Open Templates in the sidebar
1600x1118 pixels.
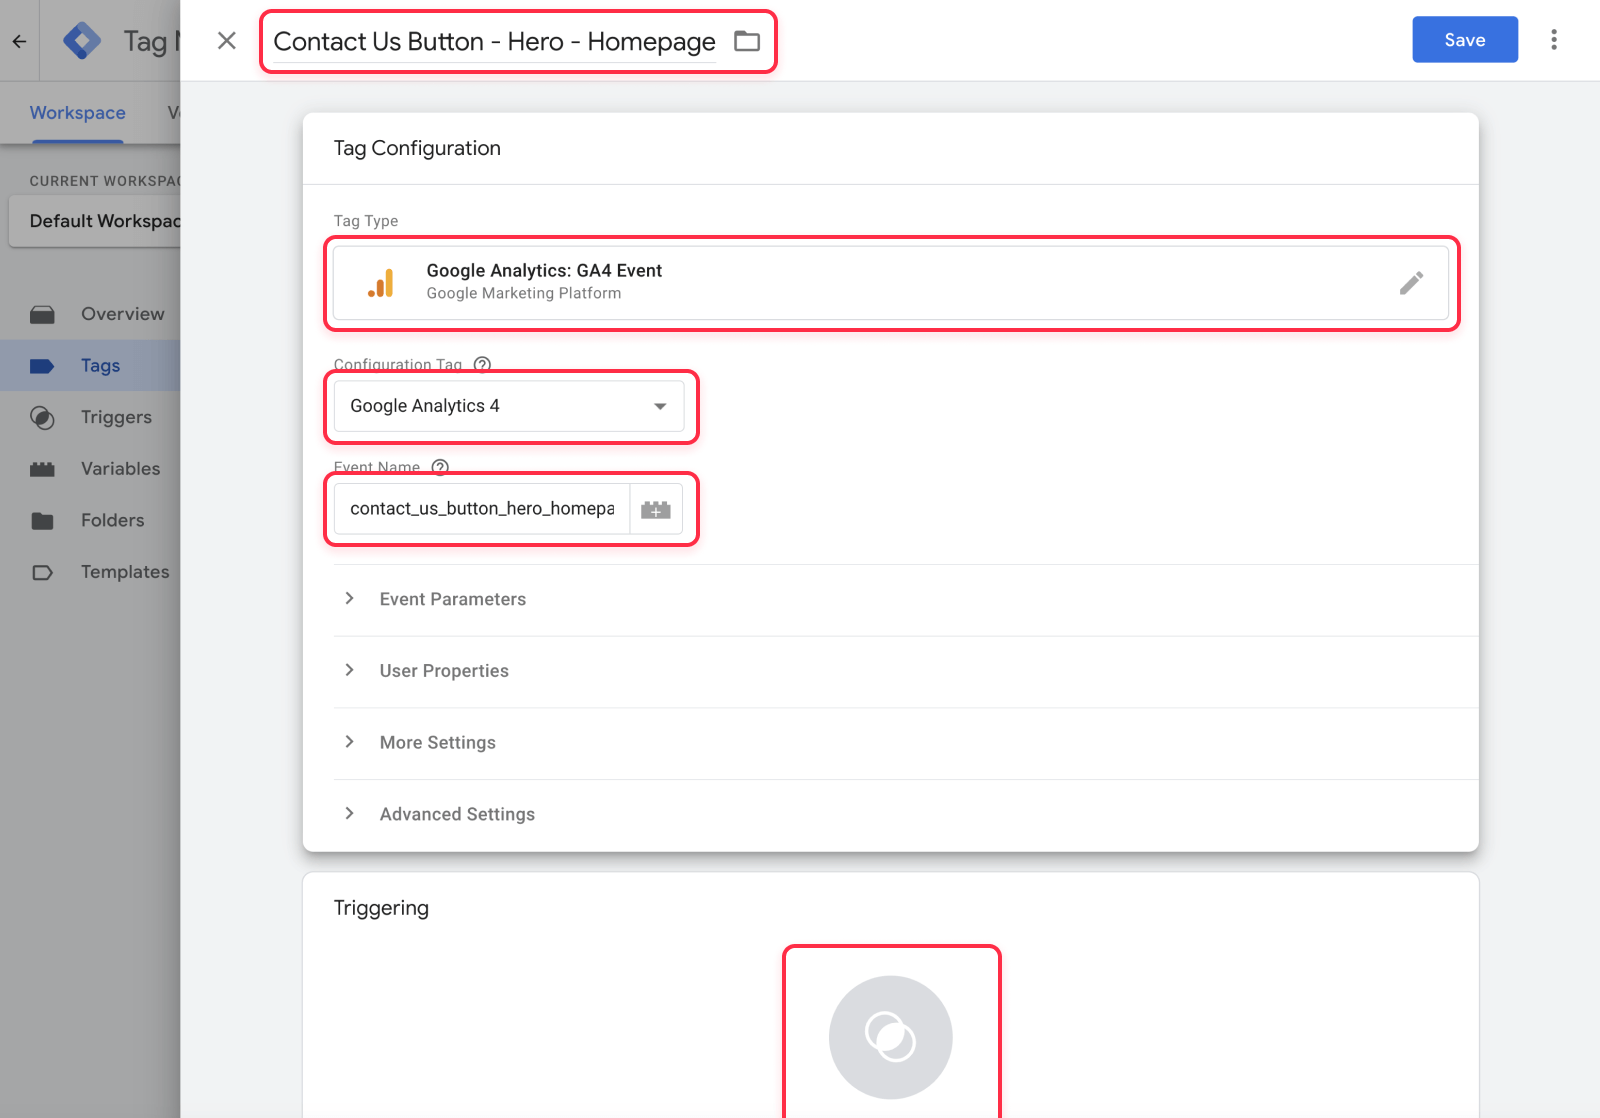click(90, 572)
